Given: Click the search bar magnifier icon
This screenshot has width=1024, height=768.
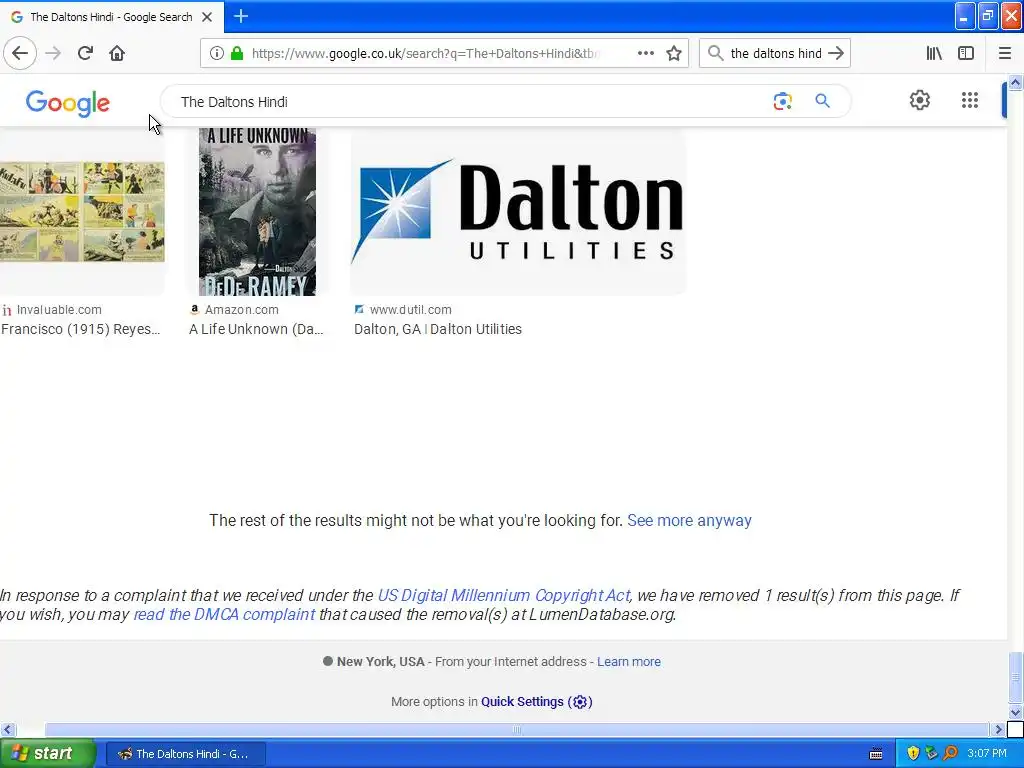Looking at the screenshot, I should [x=715, y=54].
